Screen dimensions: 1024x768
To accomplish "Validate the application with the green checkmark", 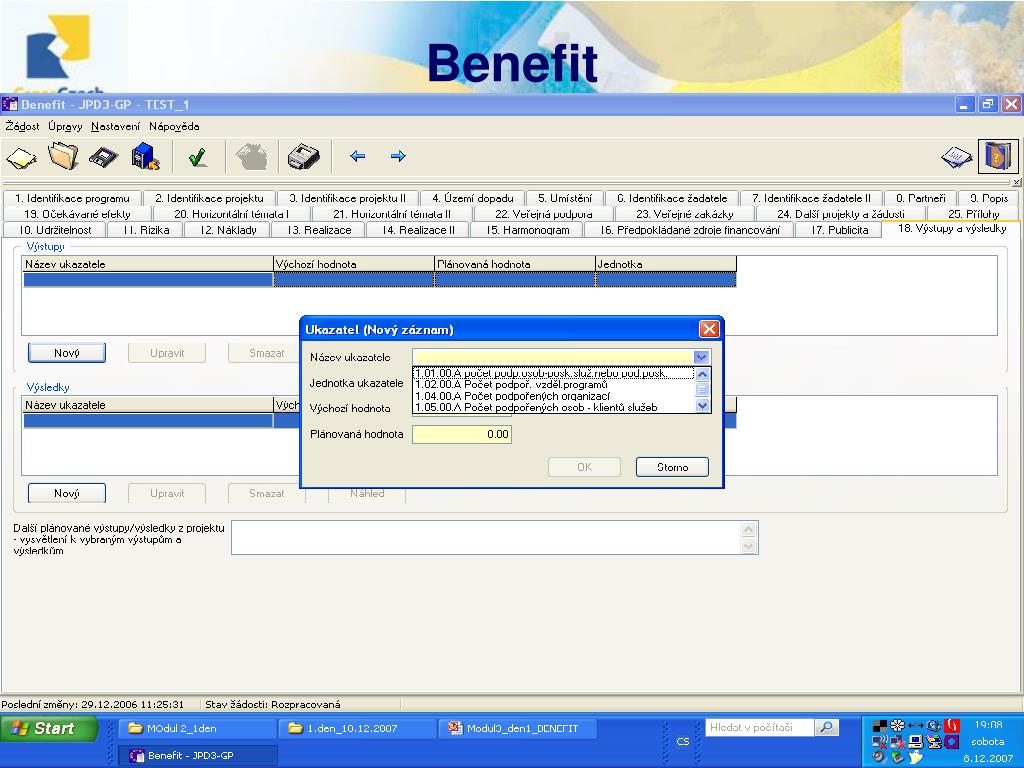I will click(197, 157).
